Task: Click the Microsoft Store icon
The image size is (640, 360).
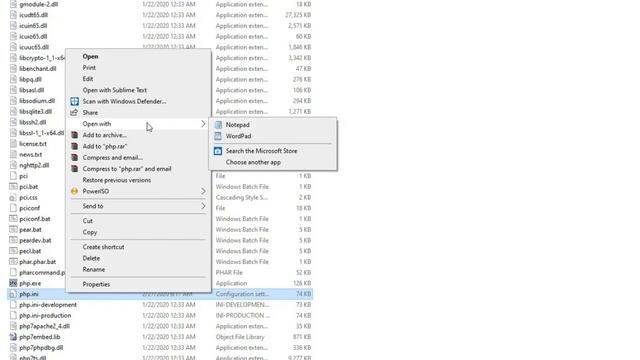Action: (218, 151)
